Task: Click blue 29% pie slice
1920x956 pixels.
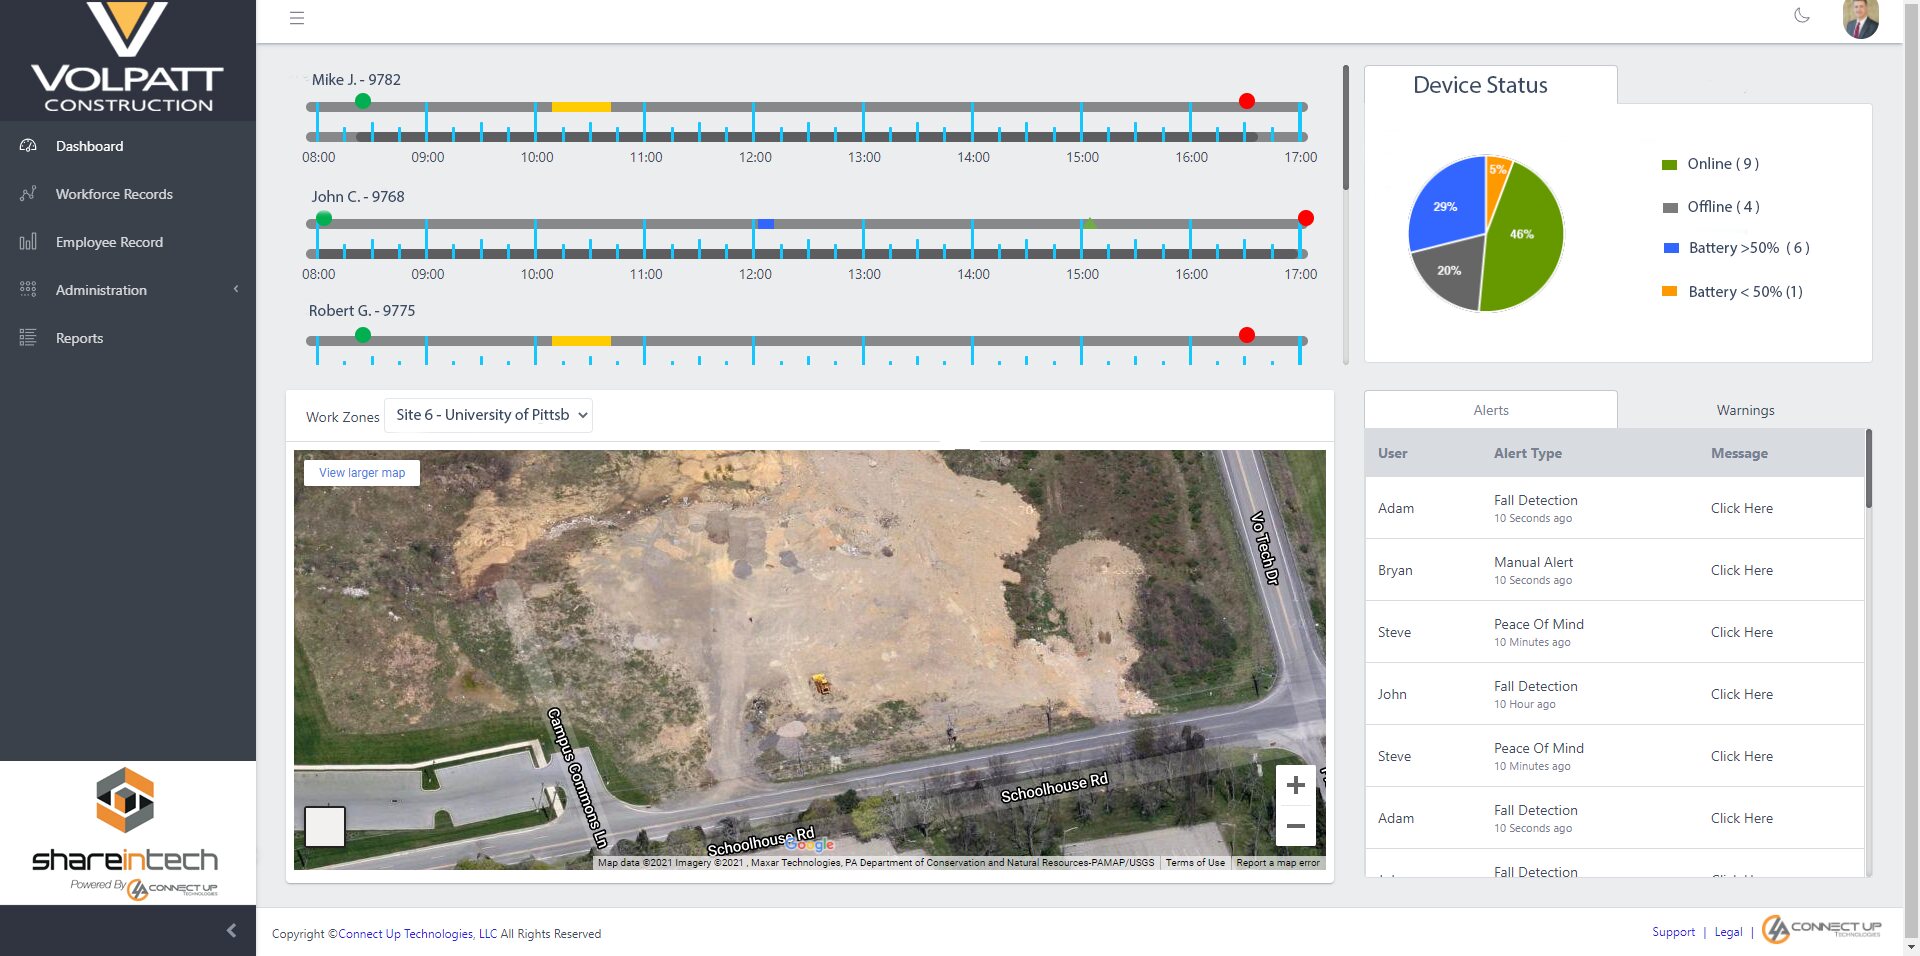Action: click(1448, 205)
